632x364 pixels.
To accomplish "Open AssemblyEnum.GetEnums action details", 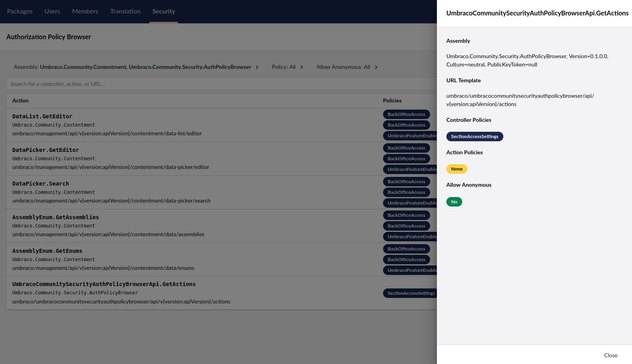I will tap(222, 259).
